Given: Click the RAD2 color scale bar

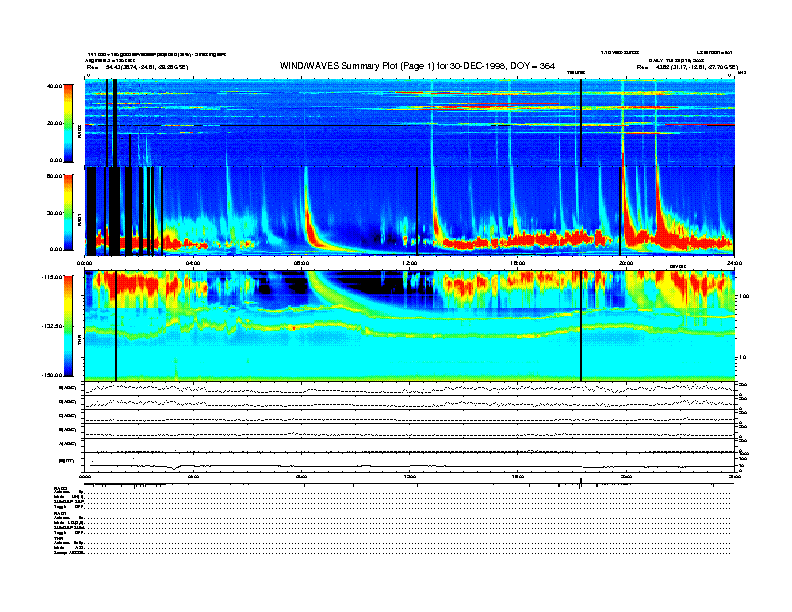Looking at the screenshot, I should [68, 123].
